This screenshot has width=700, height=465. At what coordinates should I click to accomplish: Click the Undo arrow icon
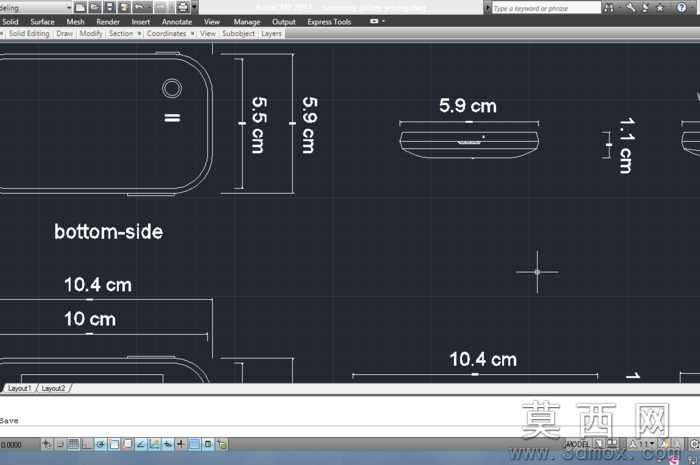(140, 7)
